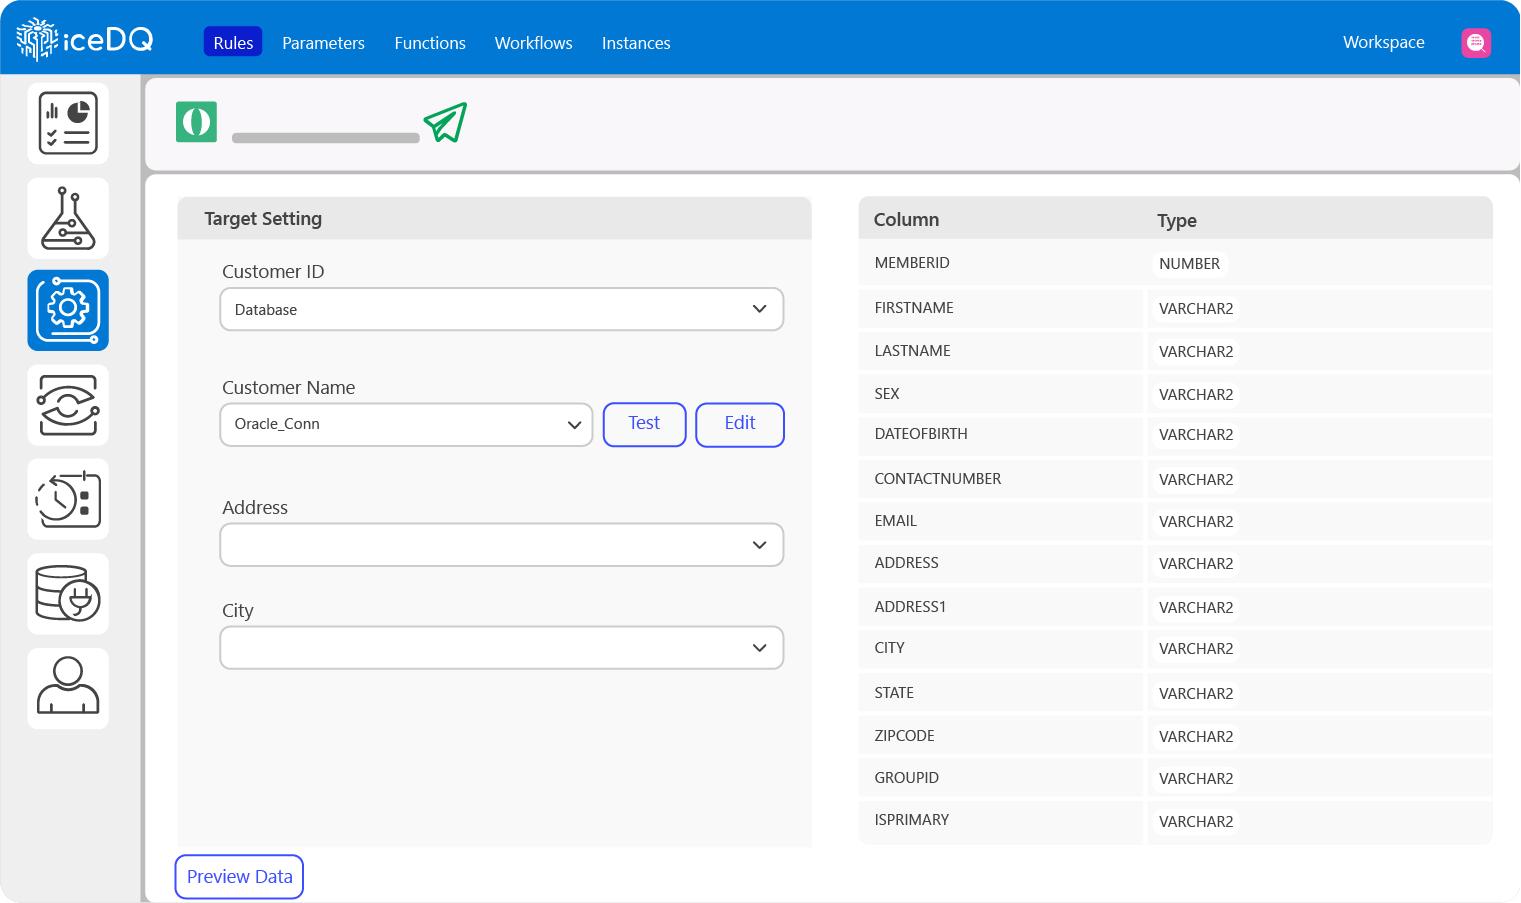This screenshot has width=1521, height=903.
Task: Open the data sync sidebar icon
Action: point(68,405)
